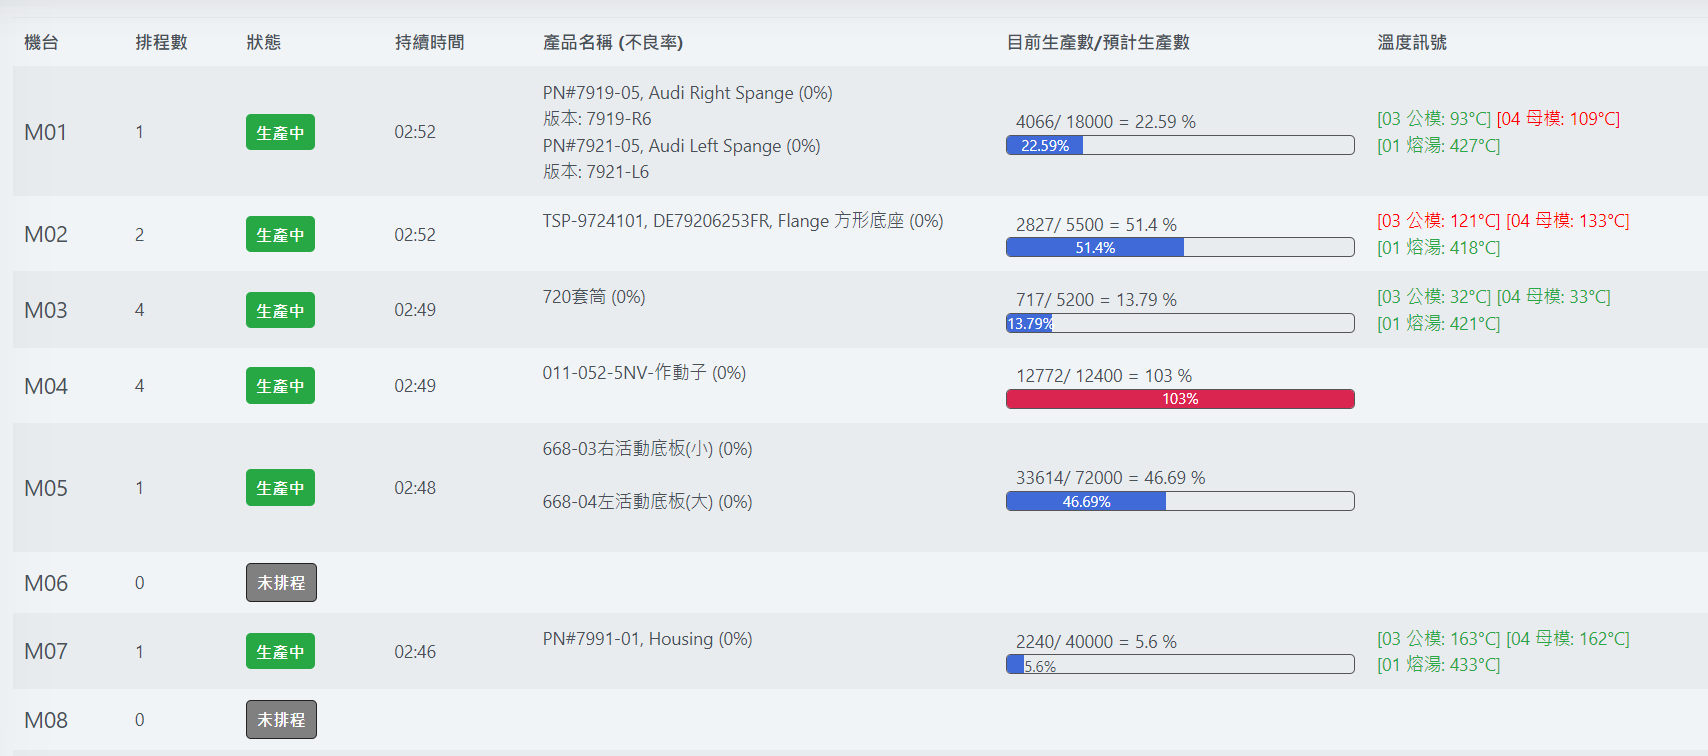Click the M01 生產中 status badge

coord(280,132)
